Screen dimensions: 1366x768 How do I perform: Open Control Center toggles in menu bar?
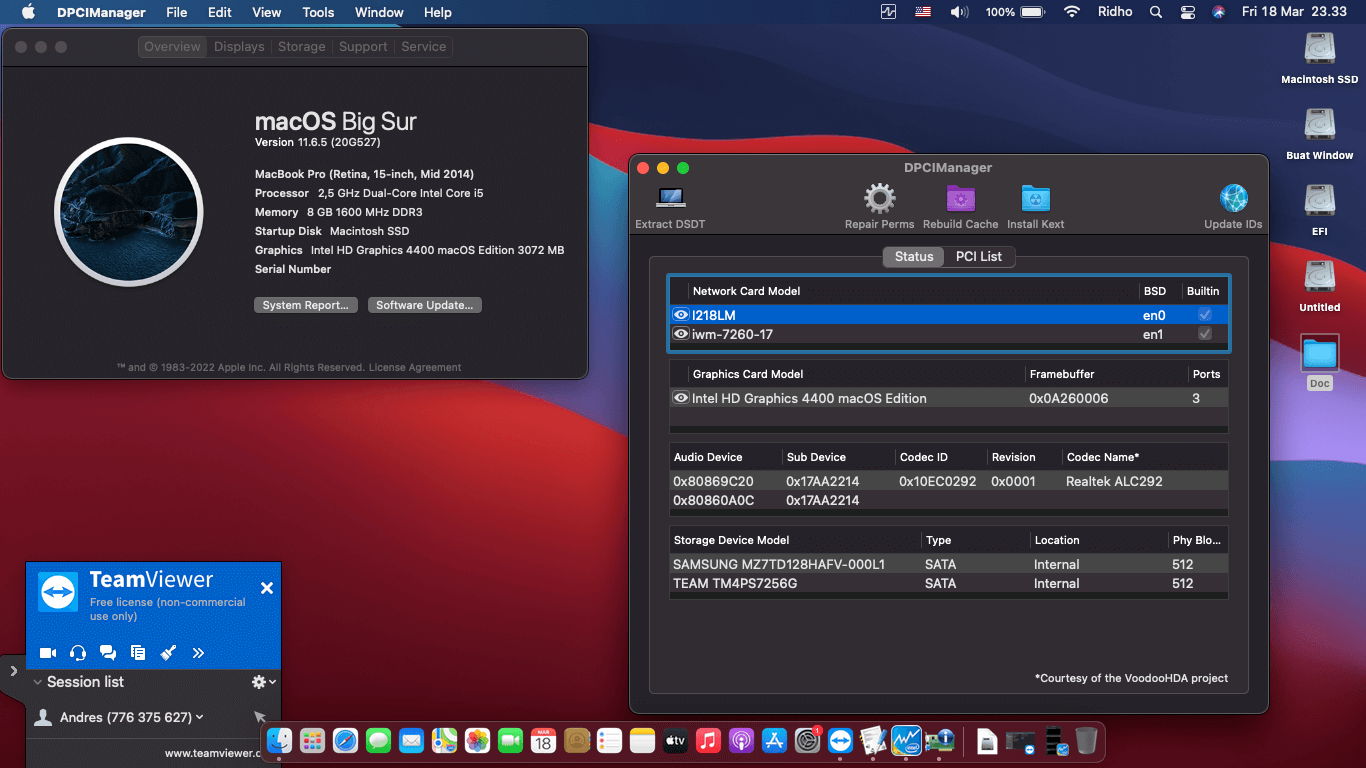1187,12
